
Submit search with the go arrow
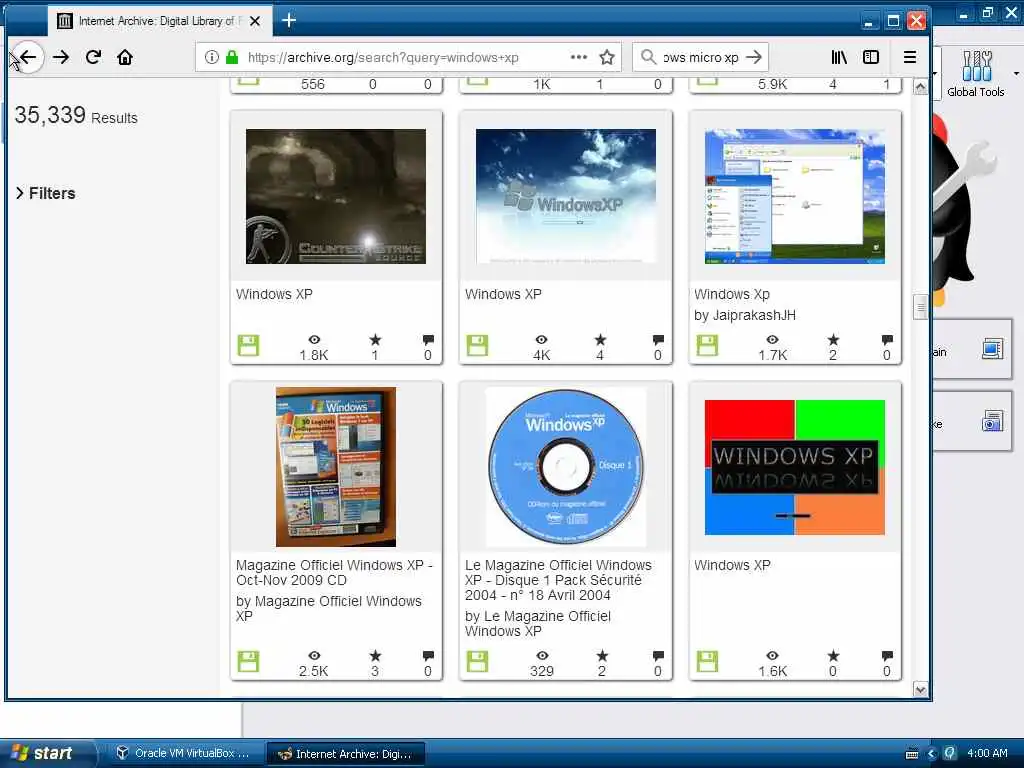pos(754,57)
